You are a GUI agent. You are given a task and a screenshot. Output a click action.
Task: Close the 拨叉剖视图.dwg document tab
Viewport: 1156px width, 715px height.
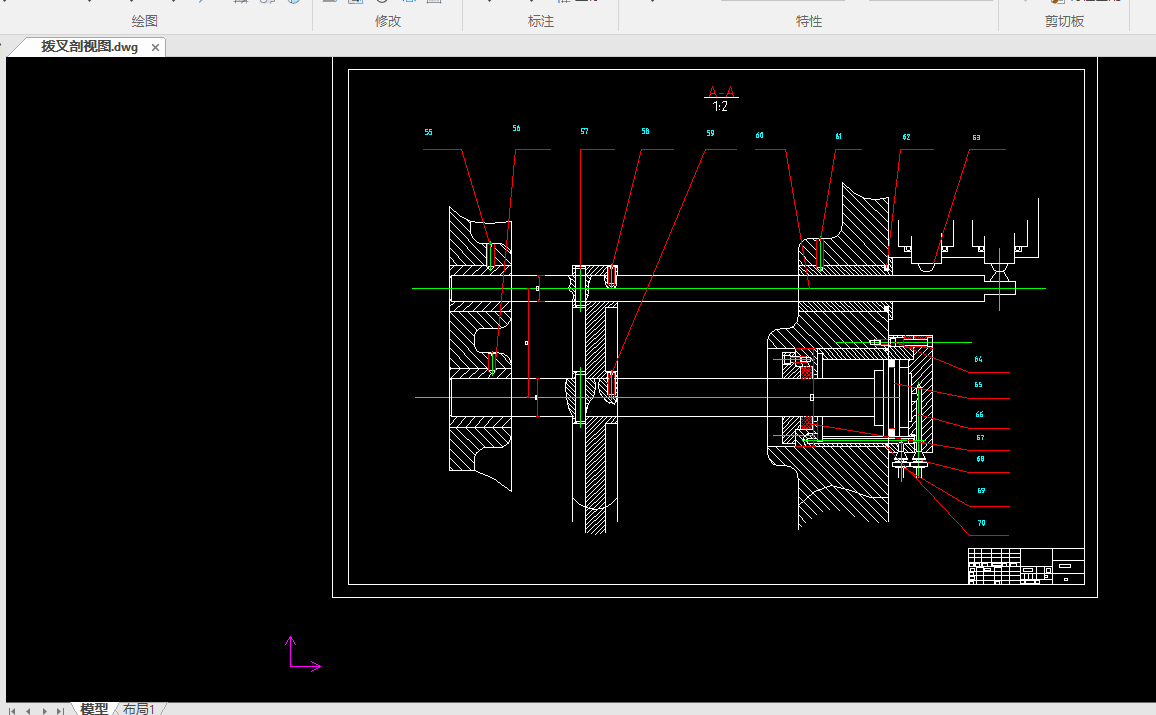point(155,47)
